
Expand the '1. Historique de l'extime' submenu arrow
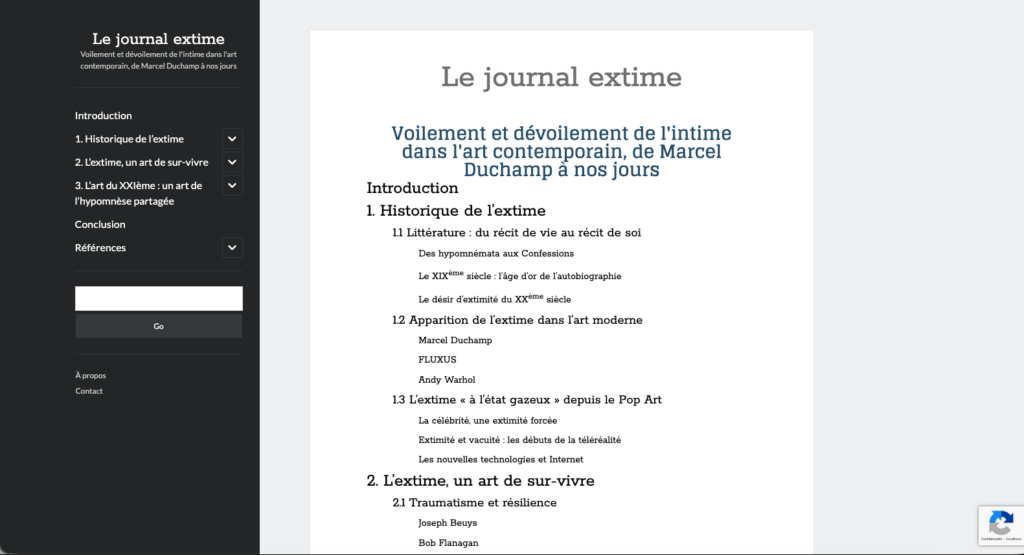(x=231, y=139)
